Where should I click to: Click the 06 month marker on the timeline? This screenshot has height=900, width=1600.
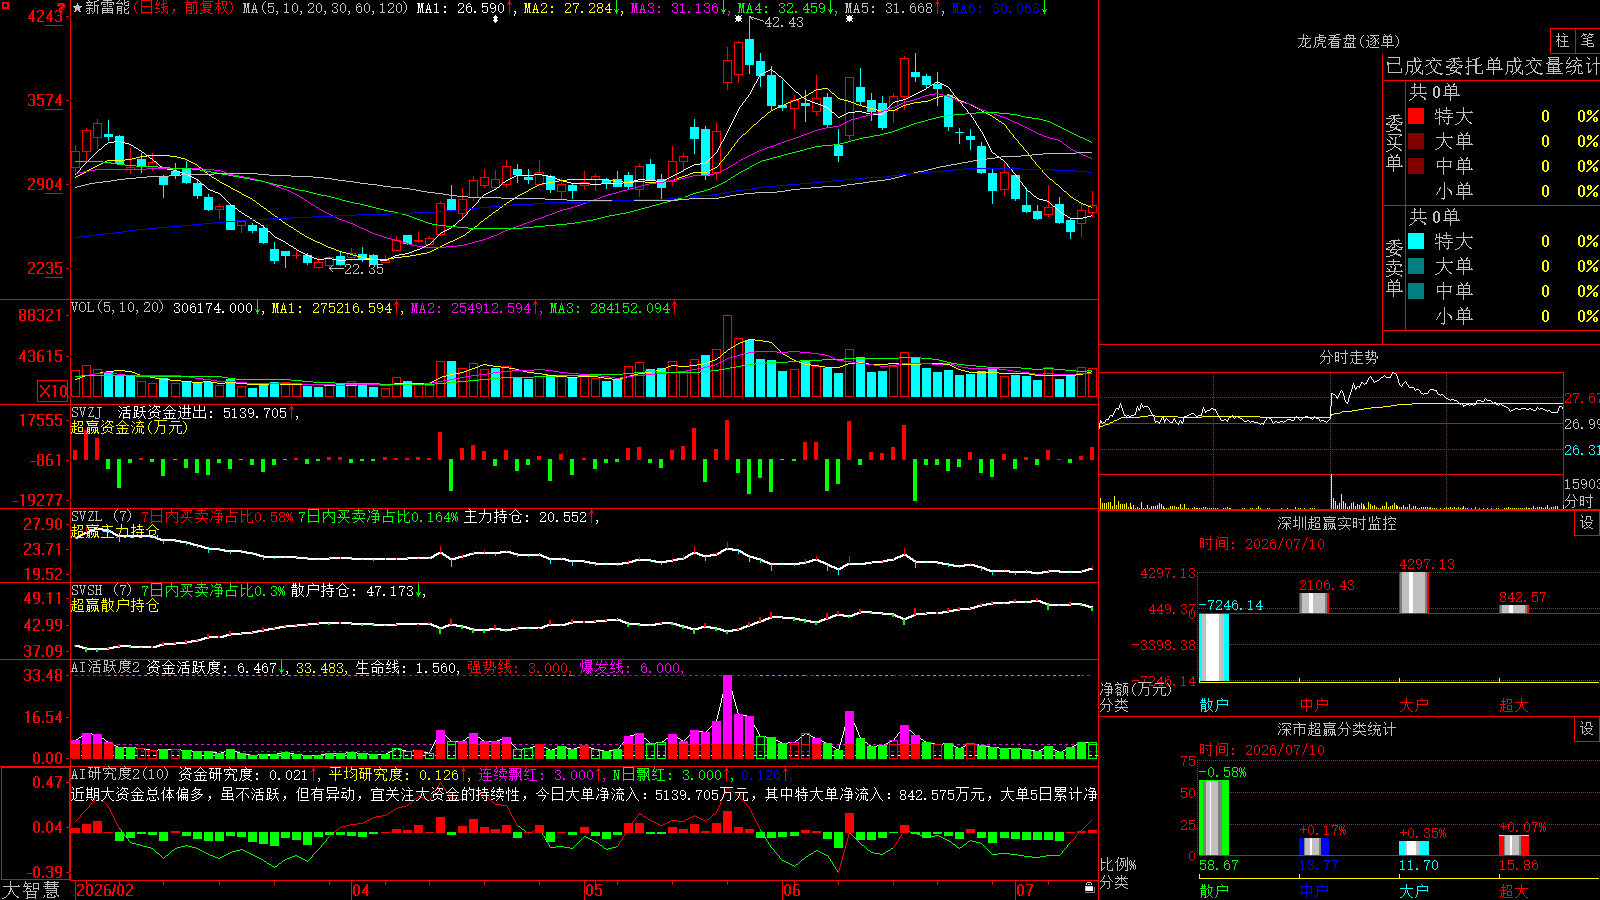tap(792, 890)
